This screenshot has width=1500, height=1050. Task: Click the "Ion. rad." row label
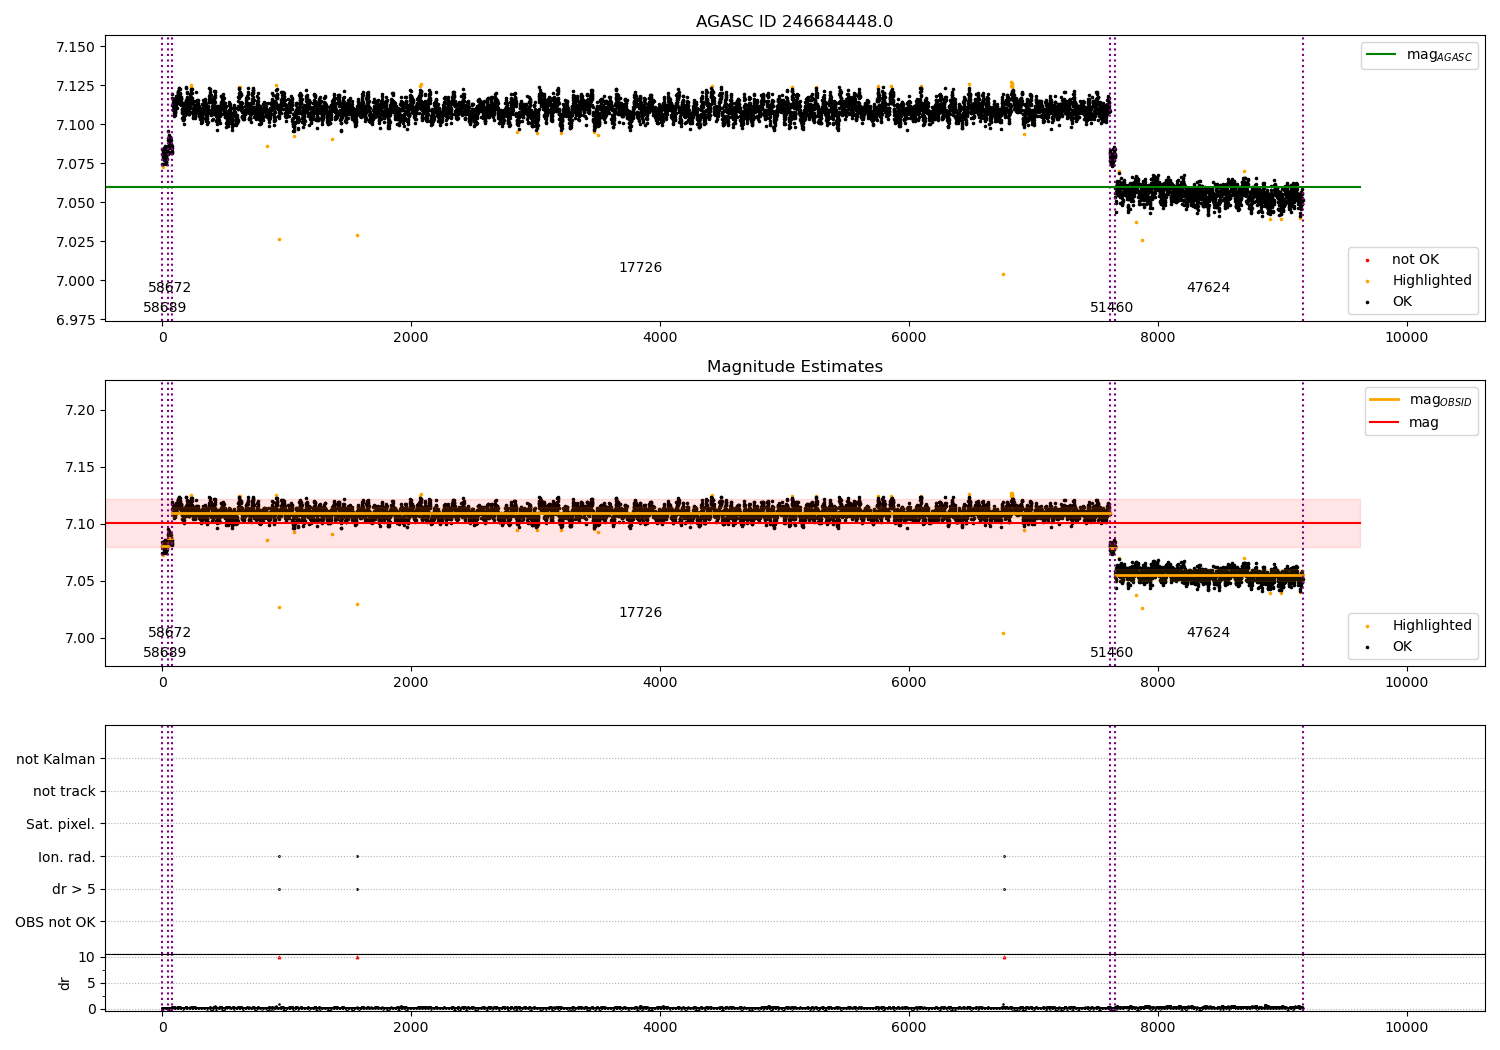(67, 858)
